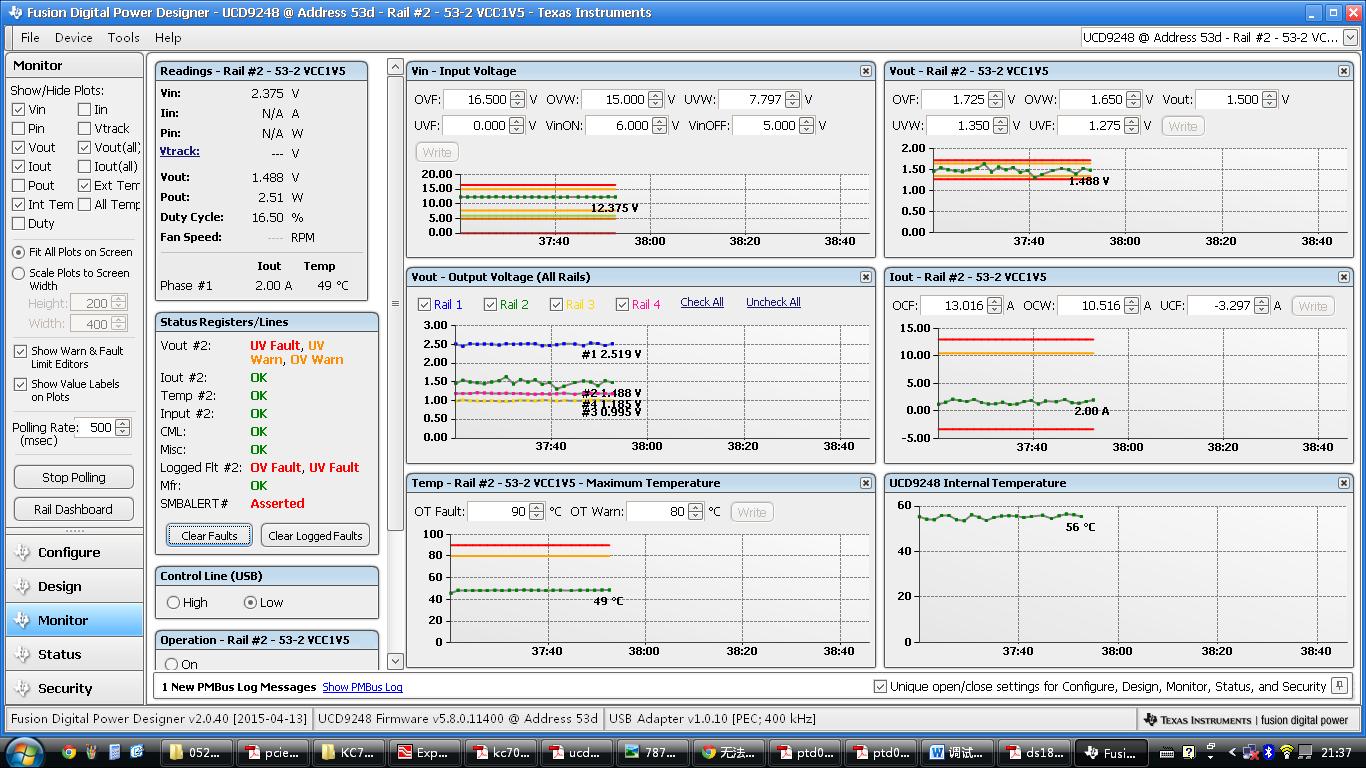
Task: Switch to the Monitor section tab
Action: point(74,620)
